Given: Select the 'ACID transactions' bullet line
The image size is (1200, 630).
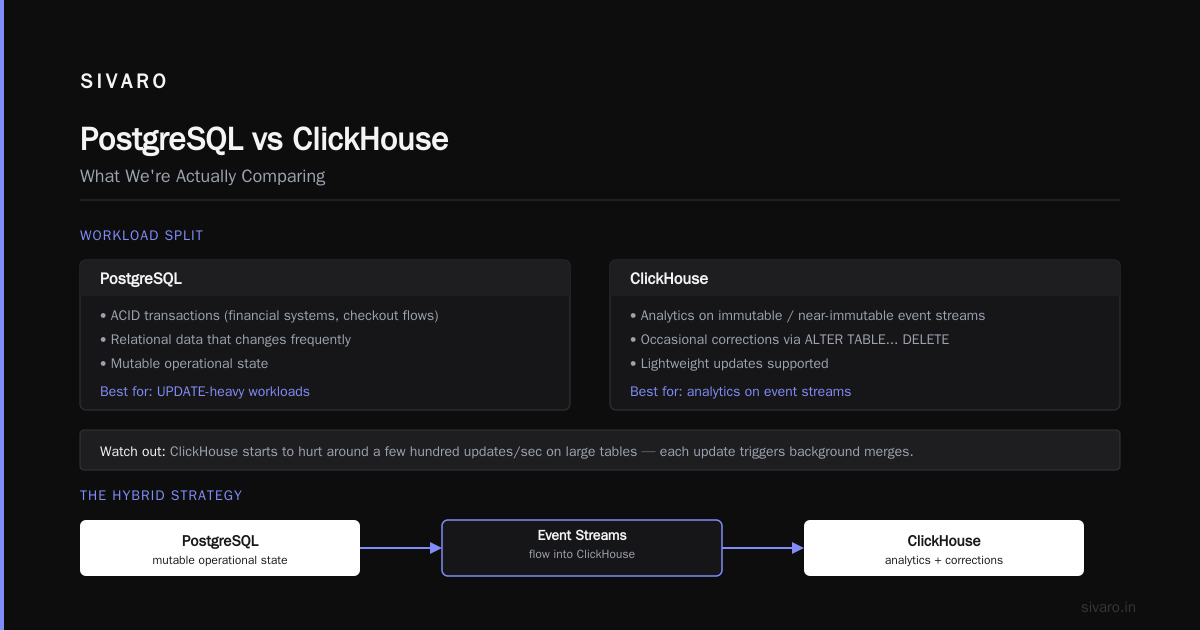Looking at the screenshot, I should (269, 316).
